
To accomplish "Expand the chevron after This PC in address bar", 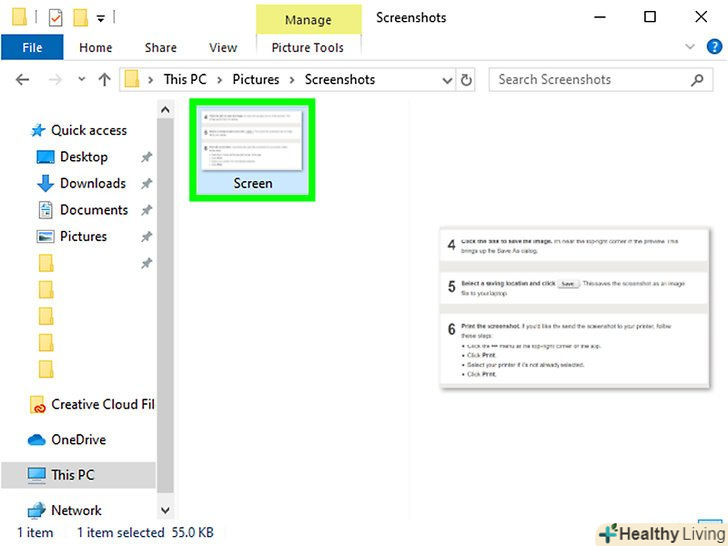I will click(220, 80).
